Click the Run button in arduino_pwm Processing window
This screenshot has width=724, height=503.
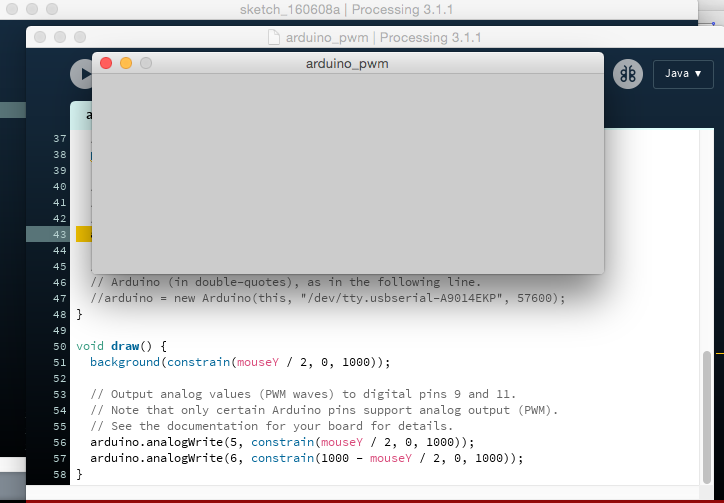pyautogui.click(x=82, y=74)
